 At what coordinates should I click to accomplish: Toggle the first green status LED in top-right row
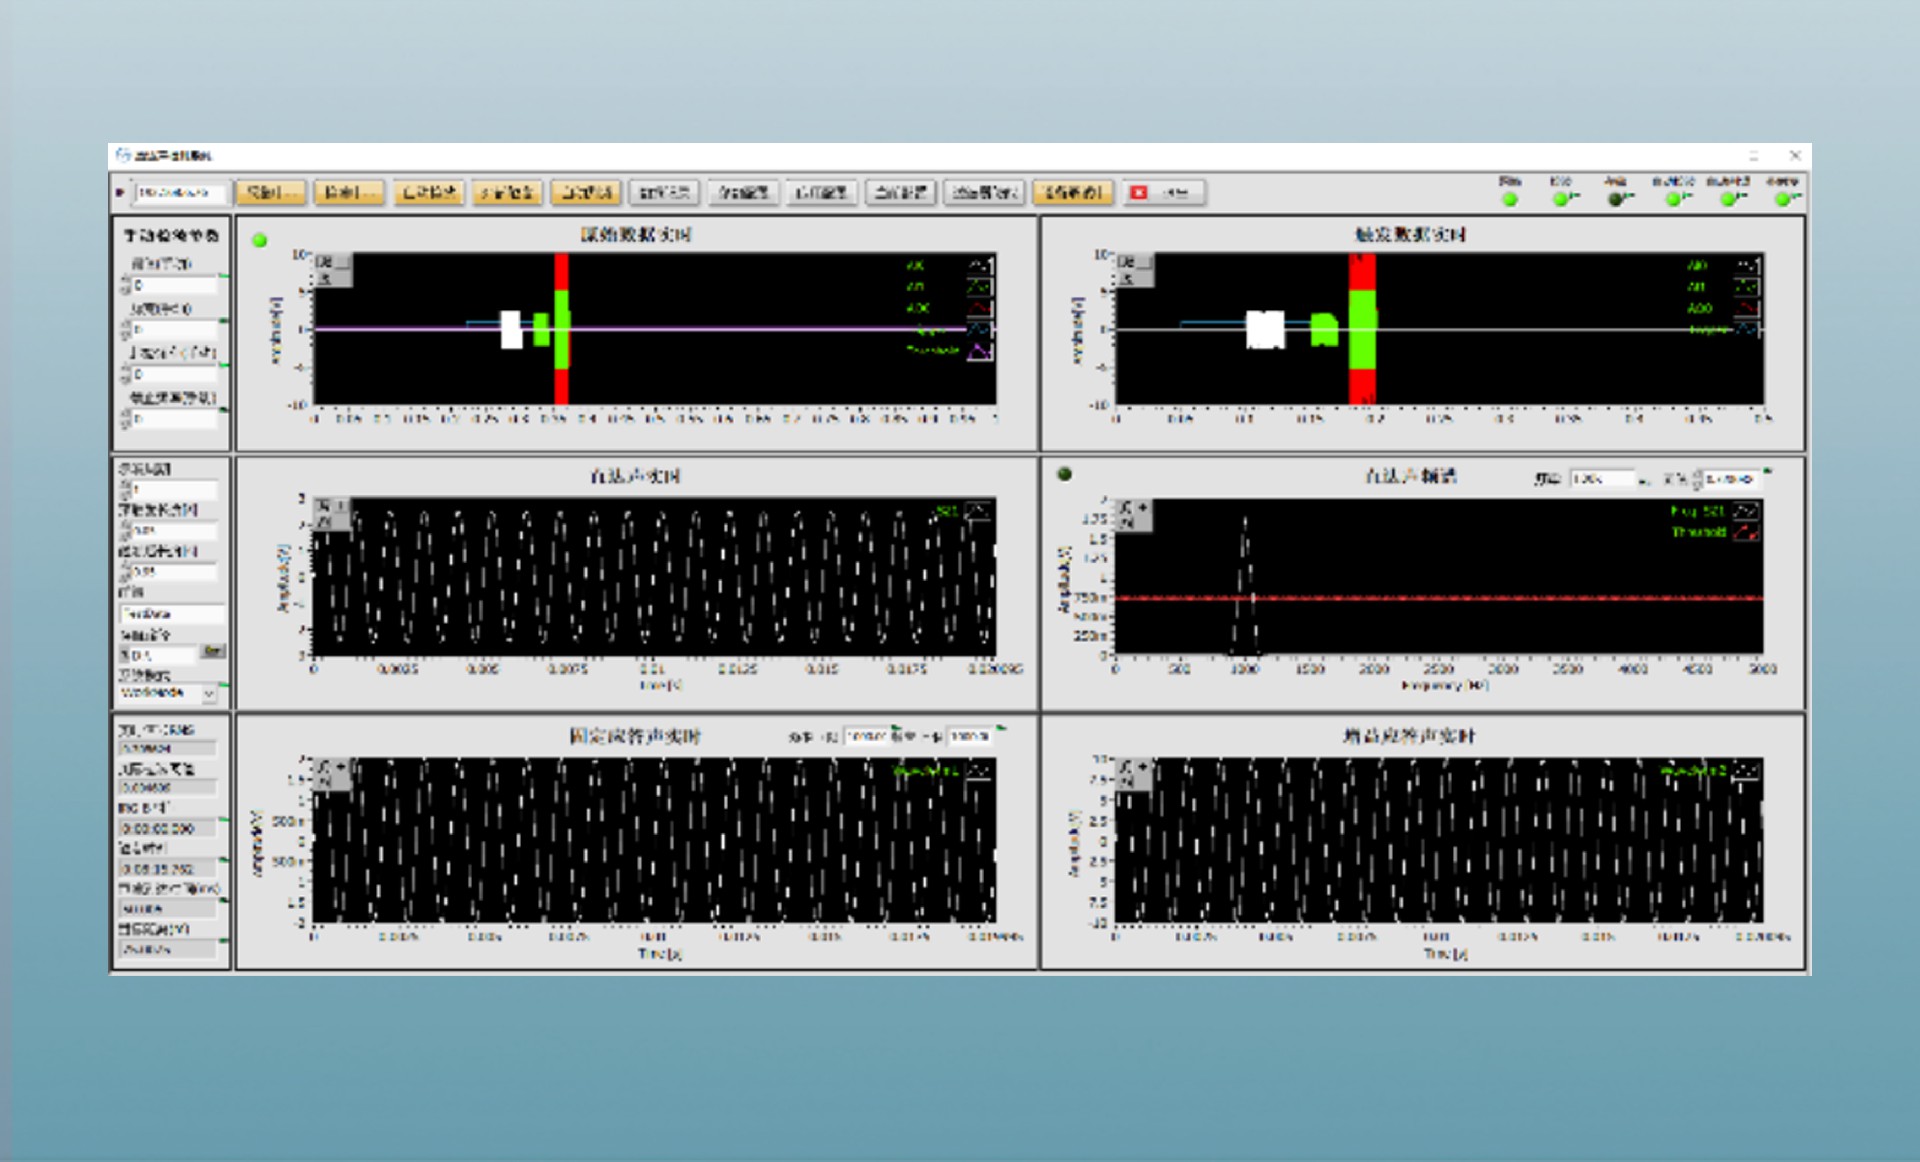click(x=1510, y=200)
